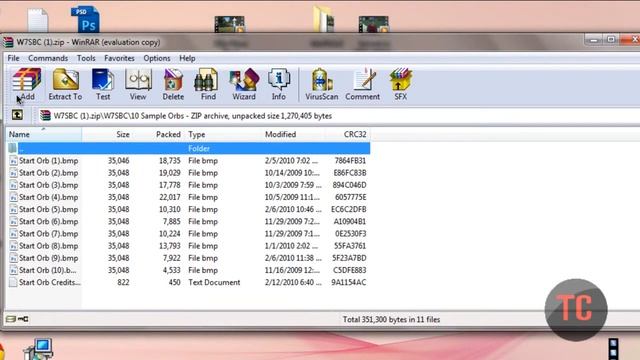Launch the Wizard tool
Screen dimensions: 640x360
pos(244,84)
